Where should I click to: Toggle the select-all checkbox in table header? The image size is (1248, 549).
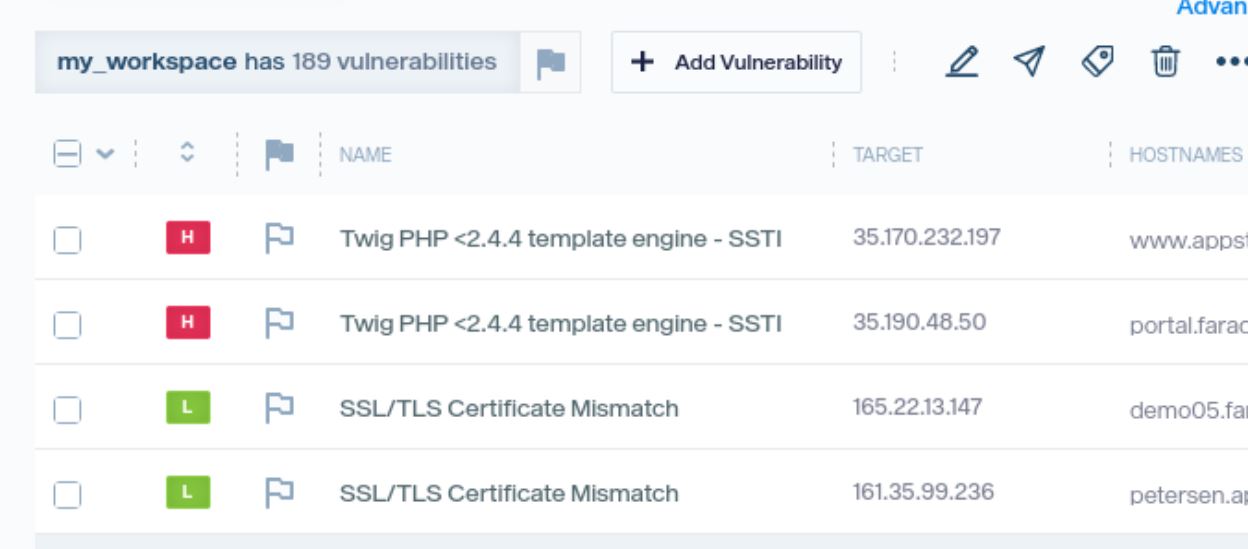point(67,155)
